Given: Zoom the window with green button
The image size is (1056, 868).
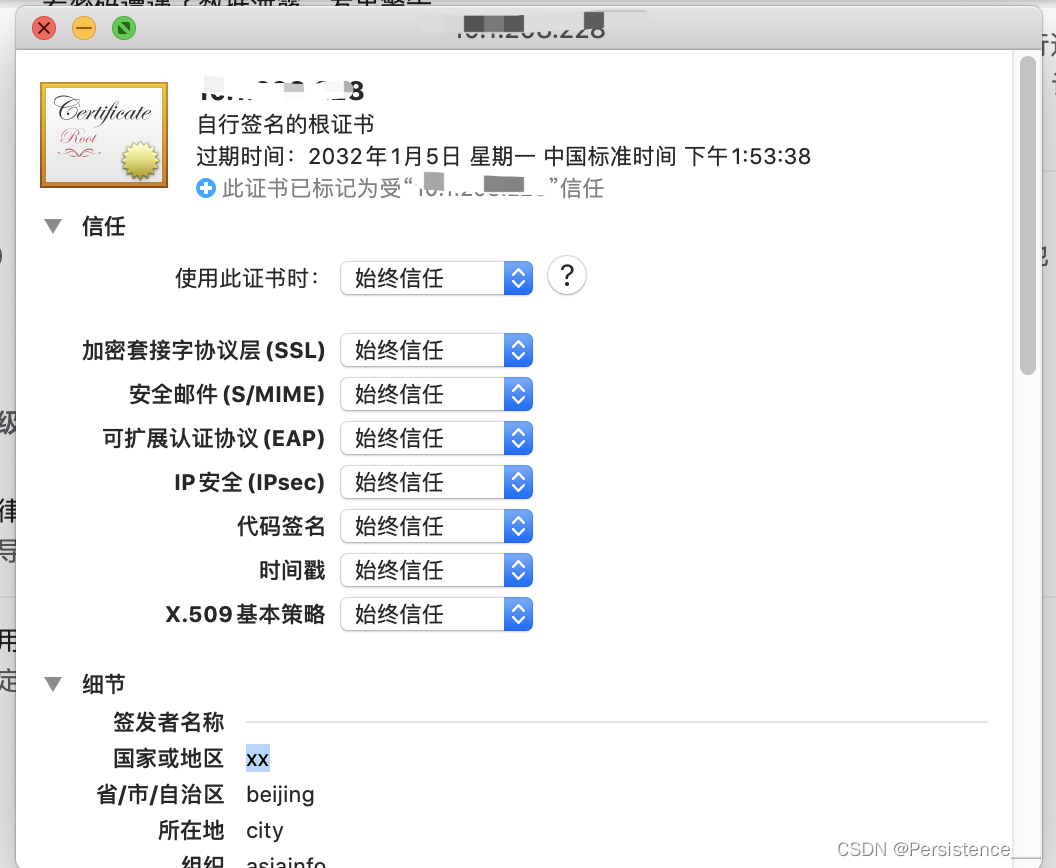Looking at the screenshot, I should [124, 28].
